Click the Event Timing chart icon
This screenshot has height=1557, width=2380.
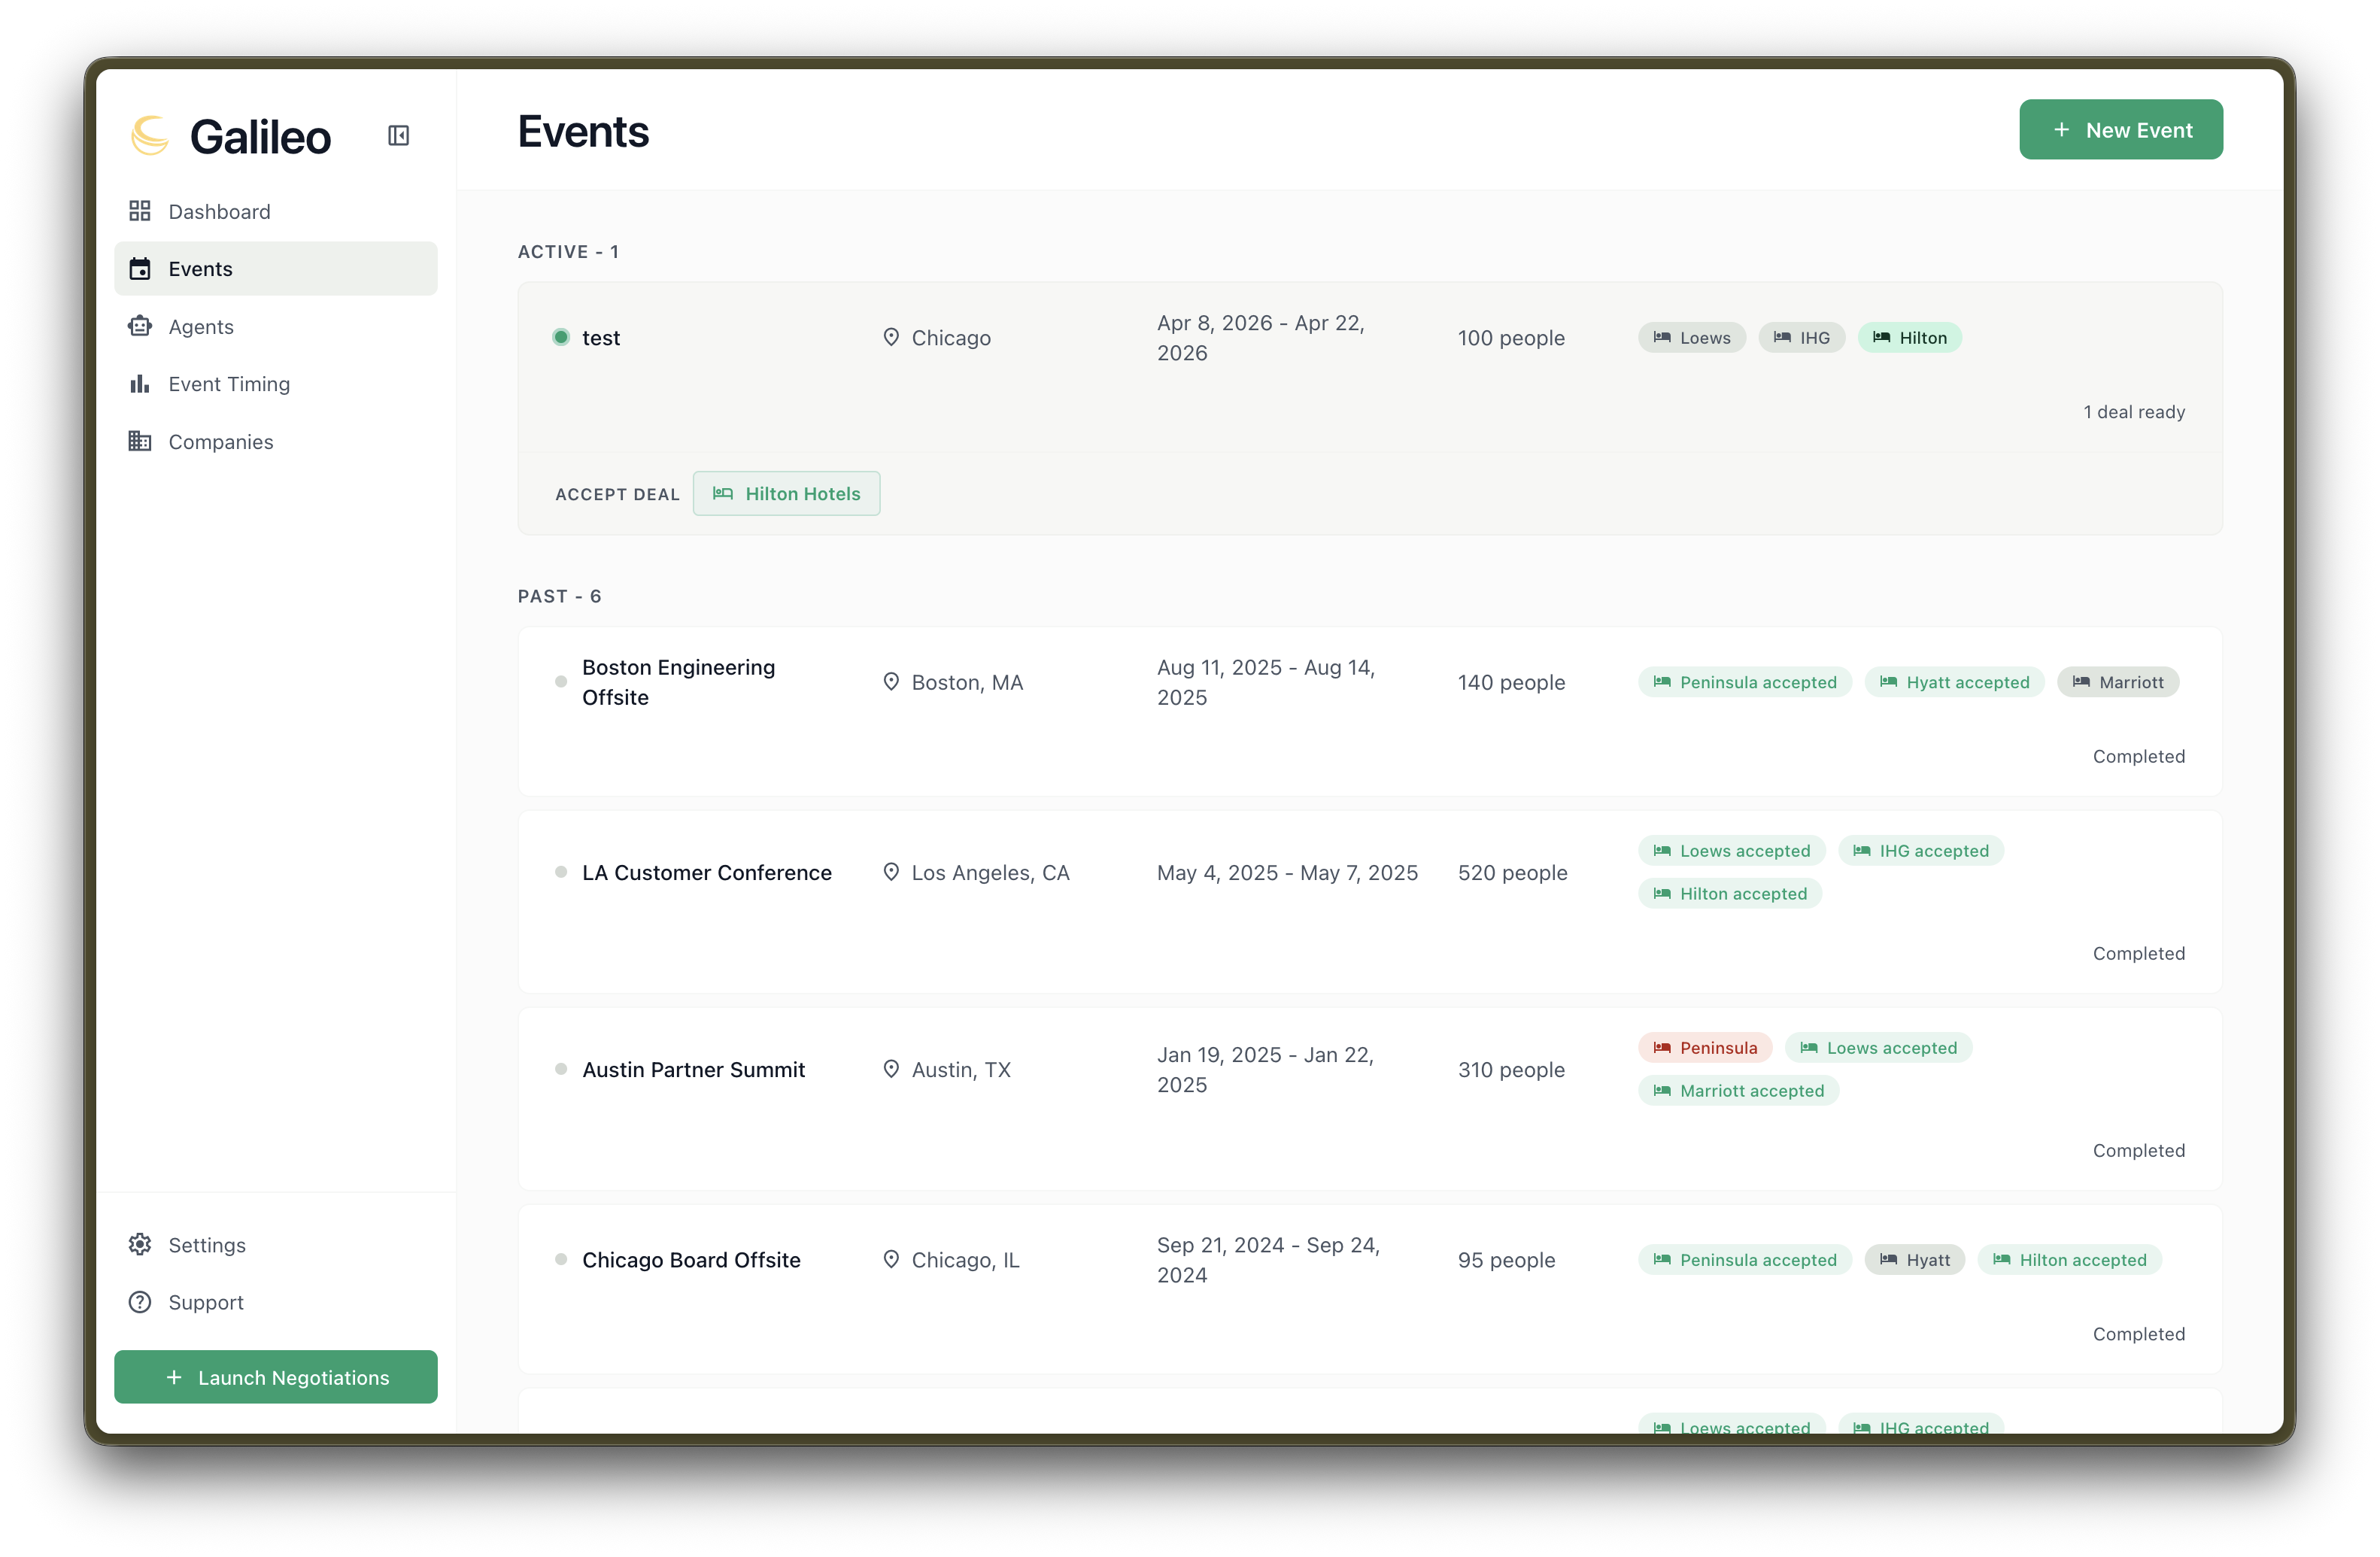[x=140, y=384]
